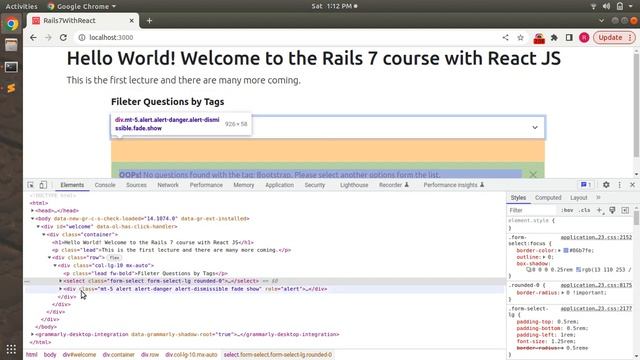This screenshot has height=360, width=640.
Task: Collapse the div id welcome node
Action: click(38, 227)
